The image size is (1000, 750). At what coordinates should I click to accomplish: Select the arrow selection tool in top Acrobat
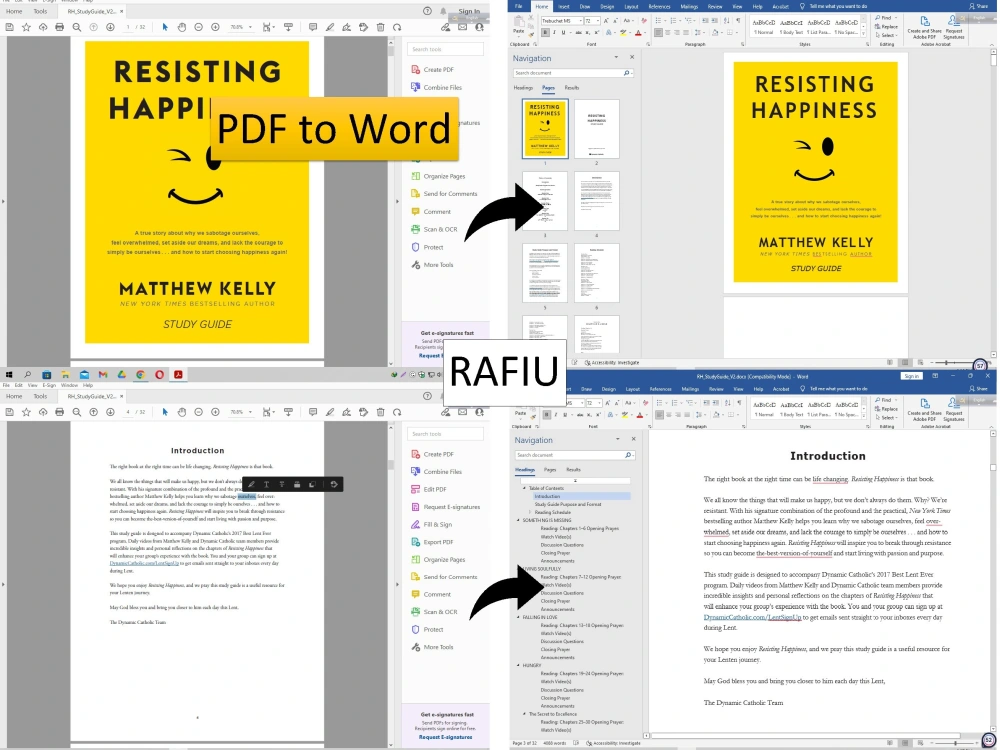(x=165, y=27)
